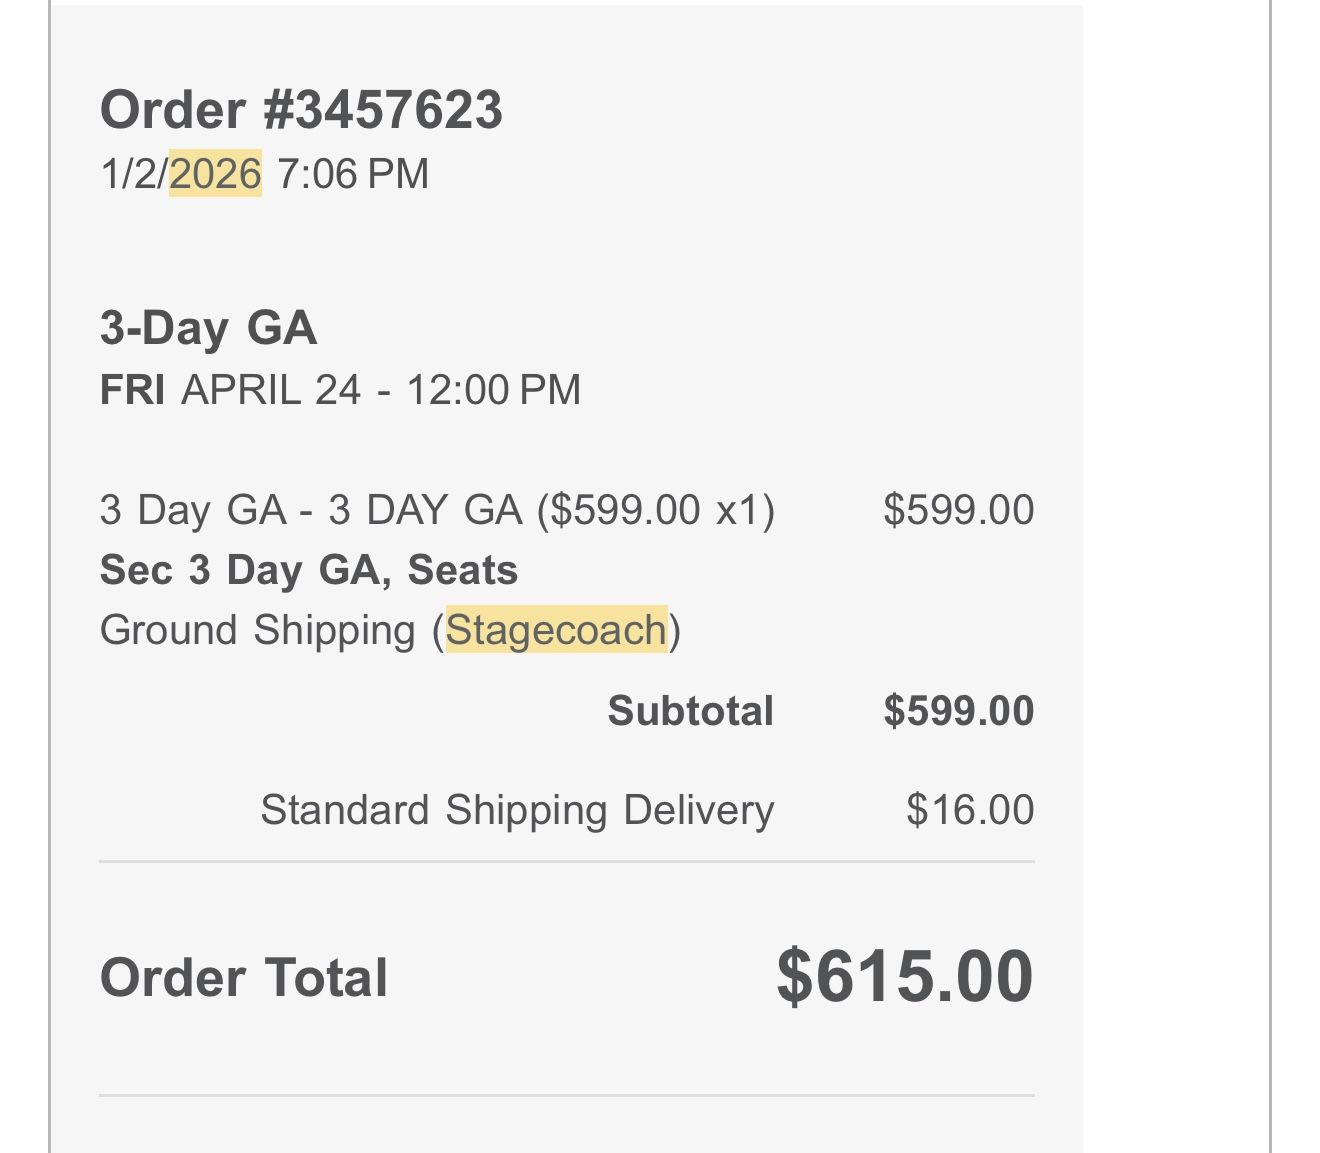
Task: Click the Standard Shipping Delivery label
Action: (517, 810)
